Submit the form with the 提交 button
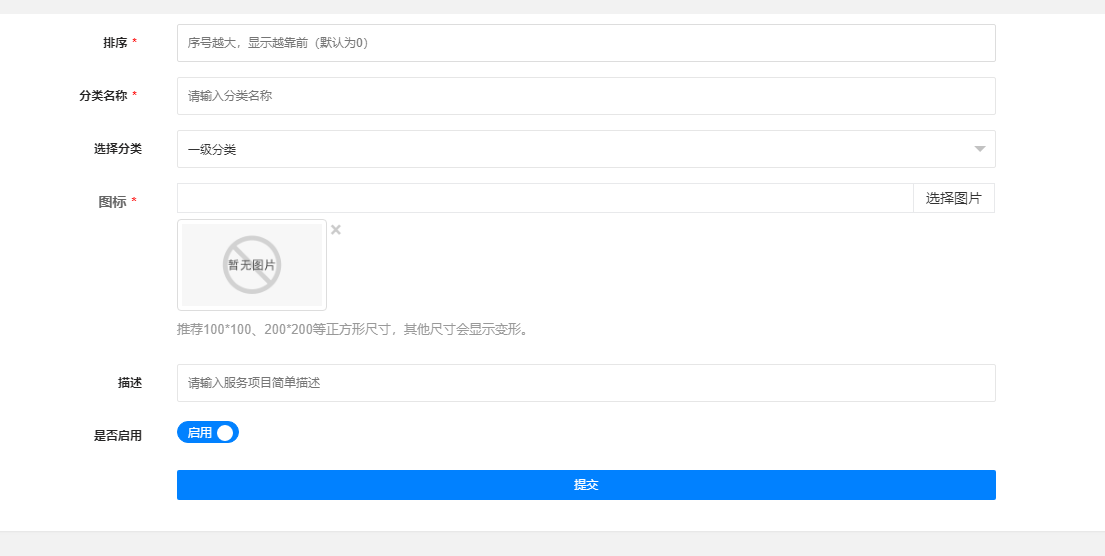Screen dimensions: 1105x556 click(586, 485)
